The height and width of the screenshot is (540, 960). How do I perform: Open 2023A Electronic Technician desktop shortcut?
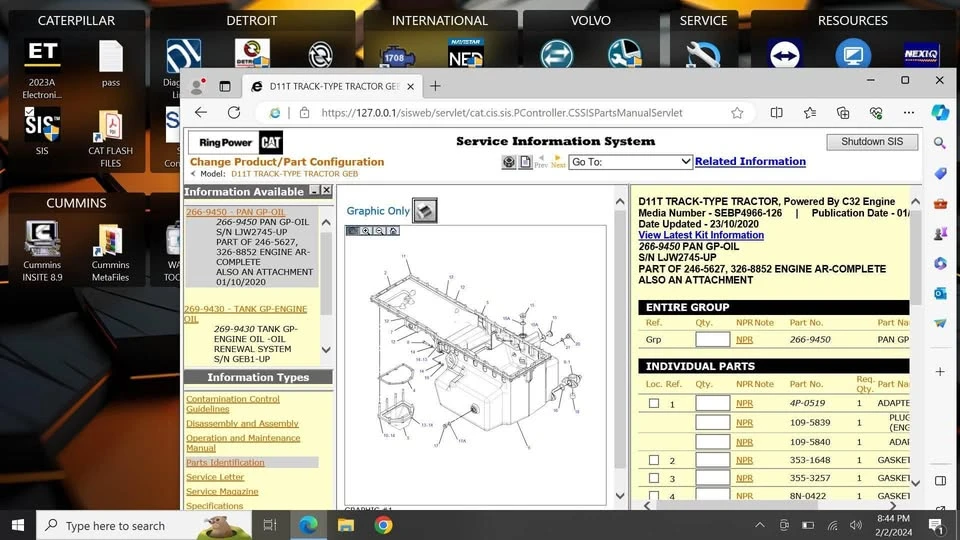[42, 69]
